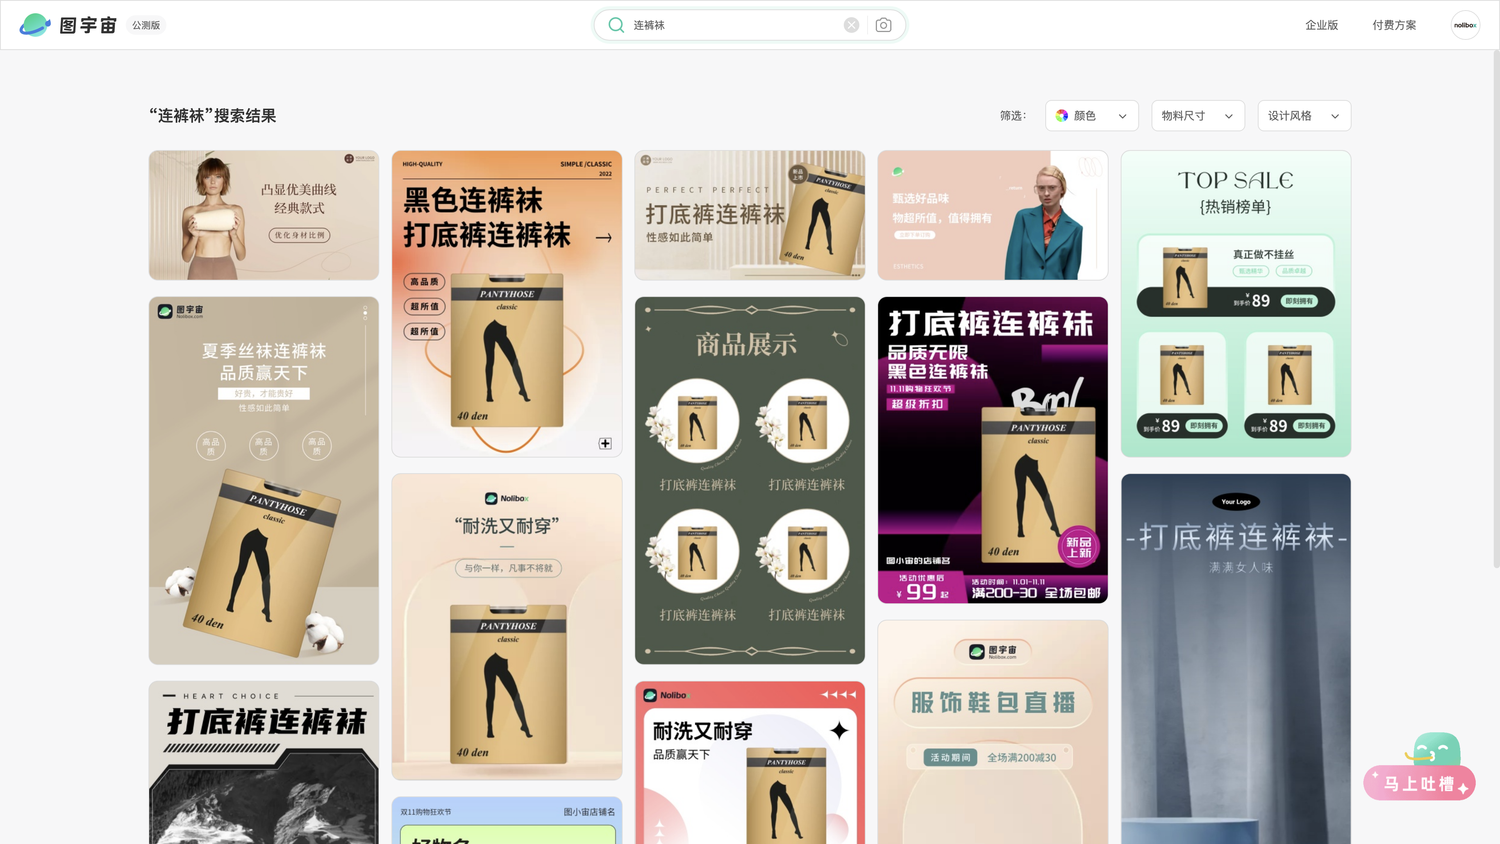Viewport: 1500px width, 844px height.
Task: Open the 设计风格 filter dropdown
Action: tap(1304, 116)
